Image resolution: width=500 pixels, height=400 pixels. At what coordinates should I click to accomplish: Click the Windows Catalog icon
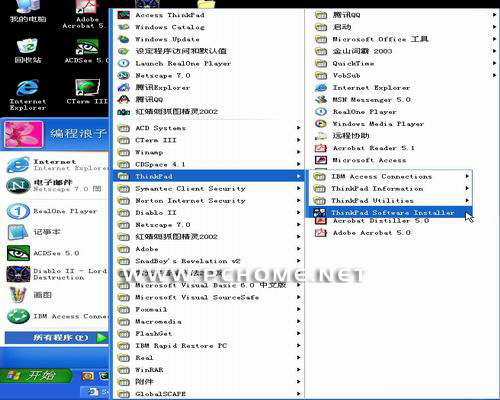tap(123, 27)
